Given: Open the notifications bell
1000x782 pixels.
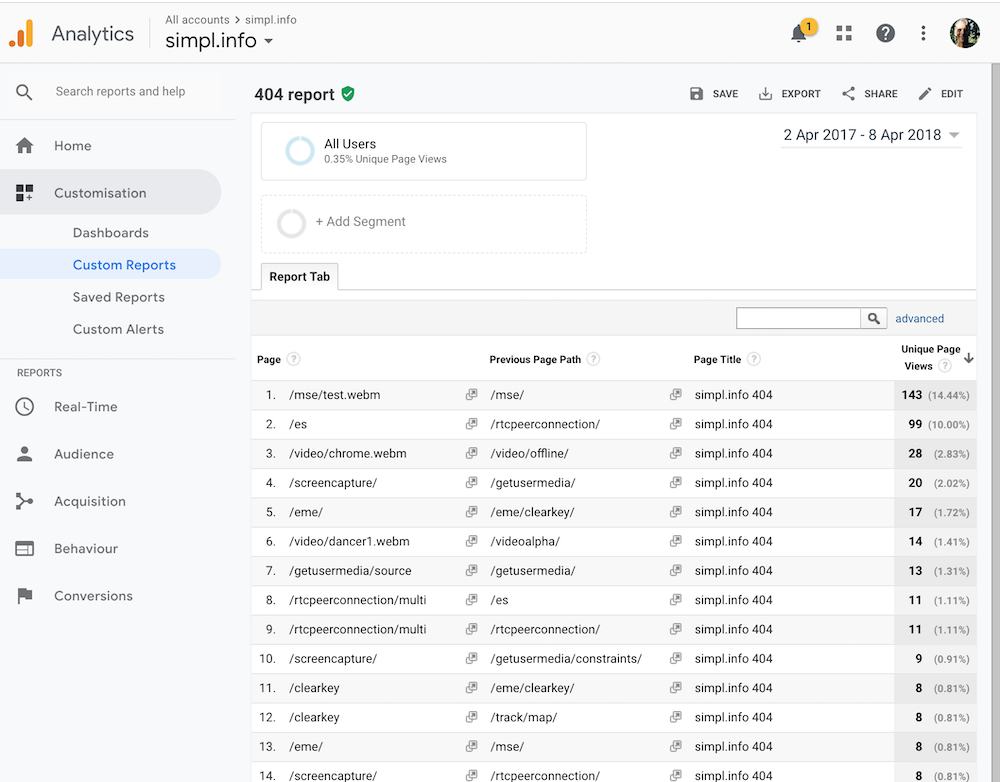Looking at the screenshot, I should click(799, 34).
